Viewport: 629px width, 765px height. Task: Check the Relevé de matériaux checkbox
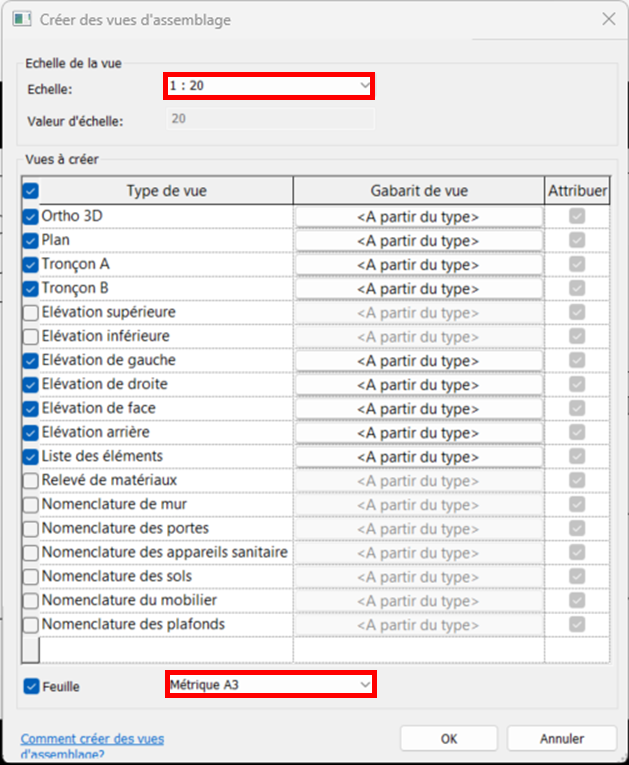[30, 480]
